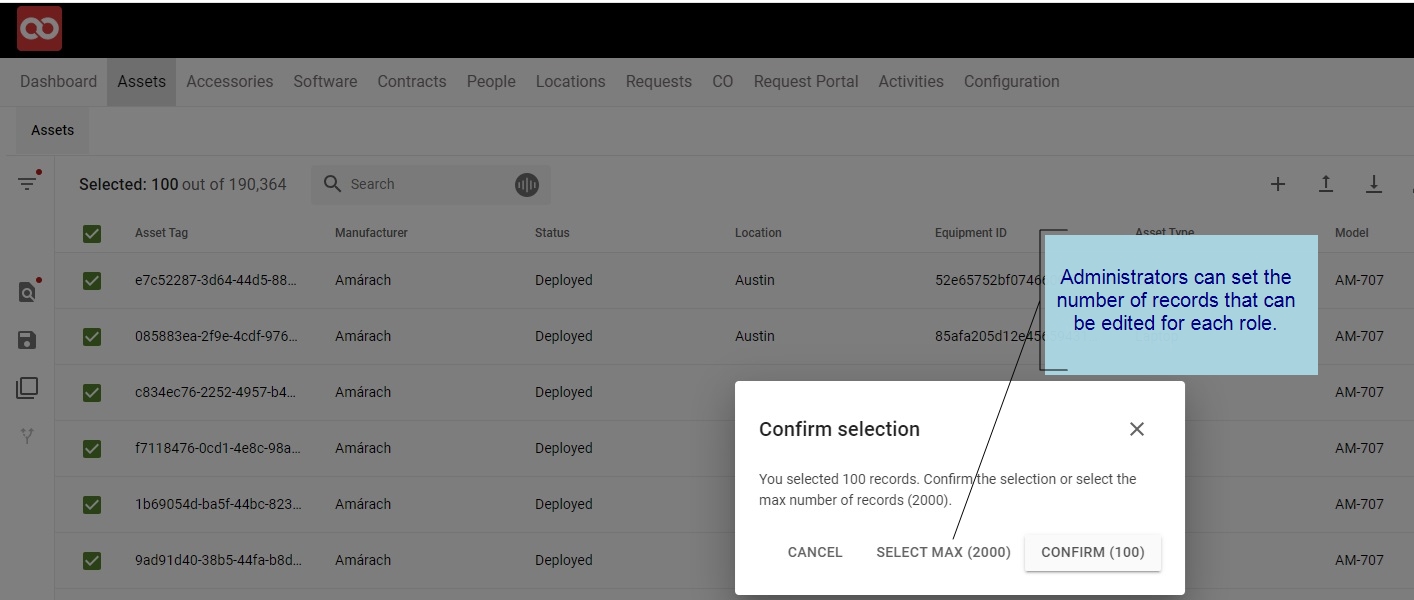Open the Dashboard menu item
The height and width of the screenshot is (600, 1414).
click(58, 82)
